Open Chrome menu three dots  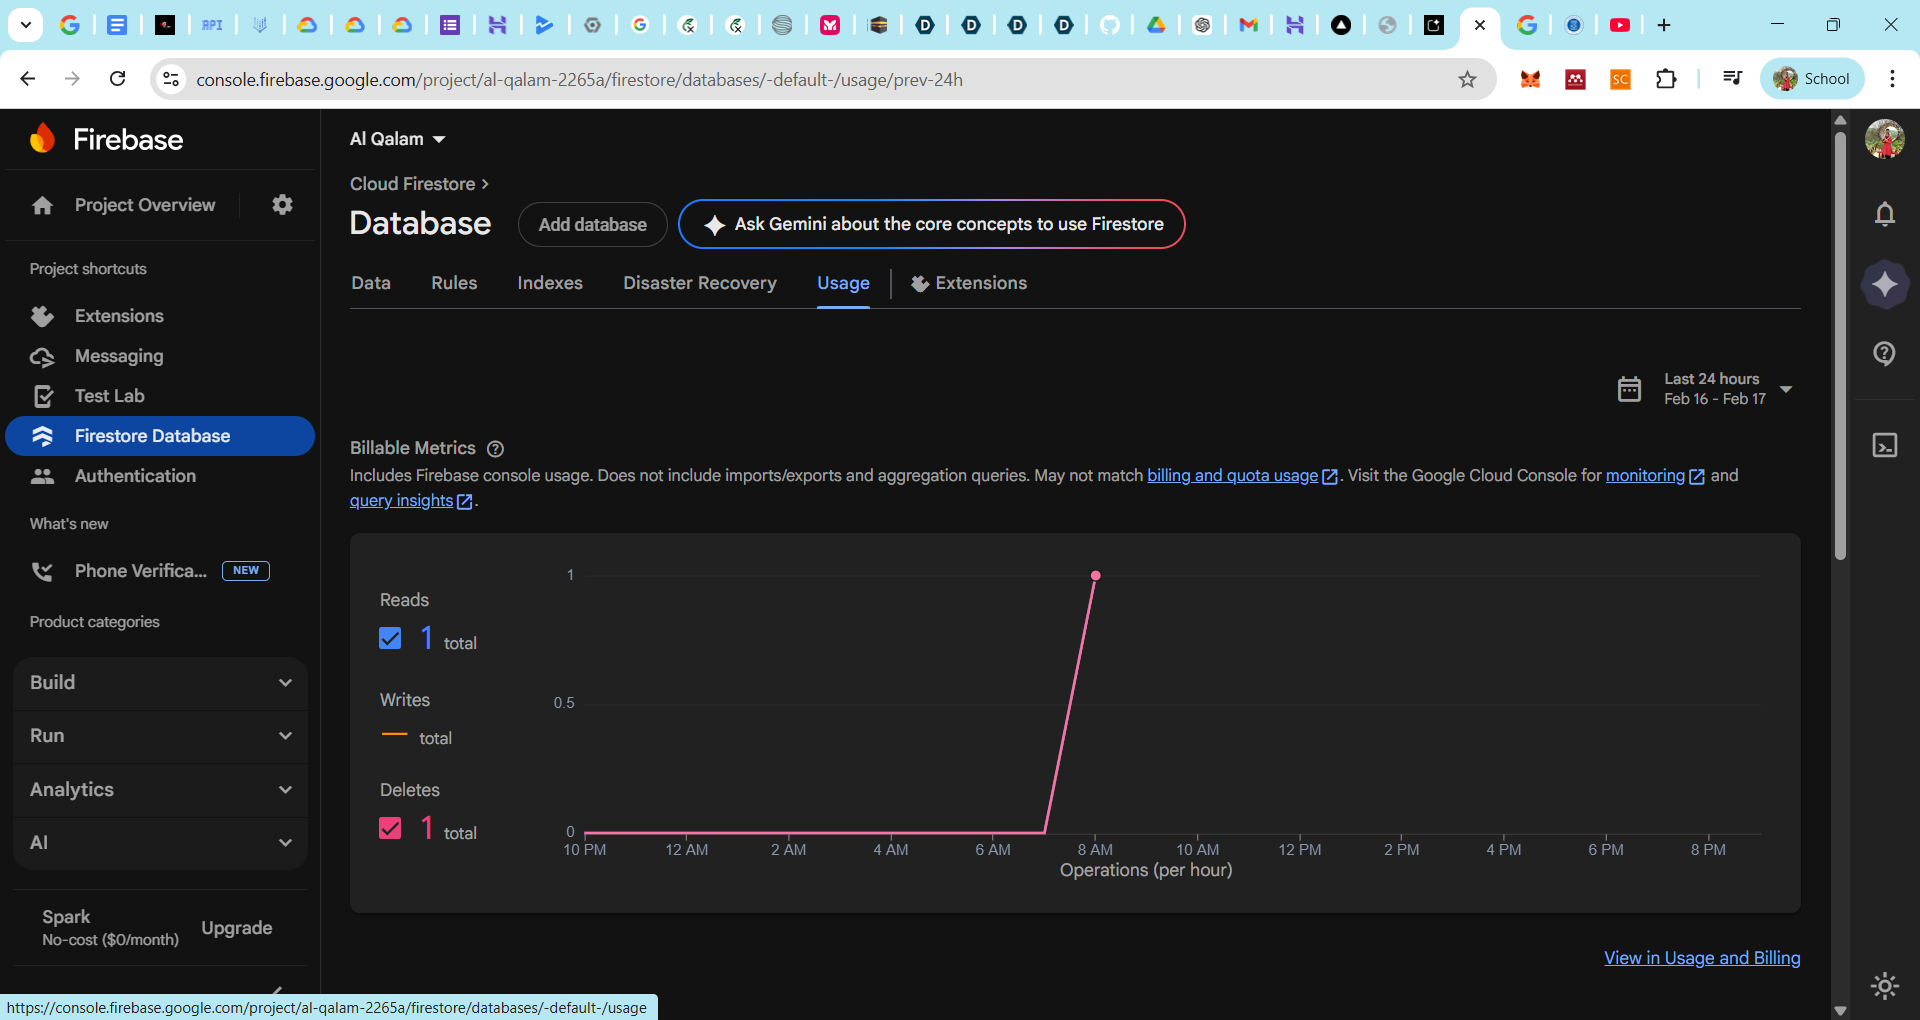[1892, 79]
